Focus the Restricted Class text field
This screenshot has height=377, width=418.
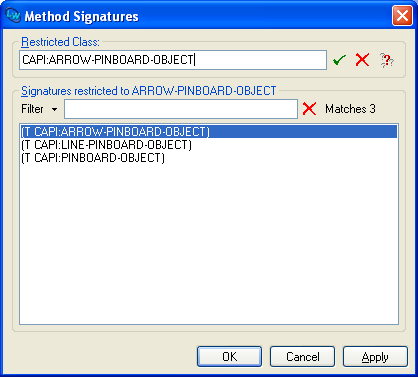click(173, 60)
